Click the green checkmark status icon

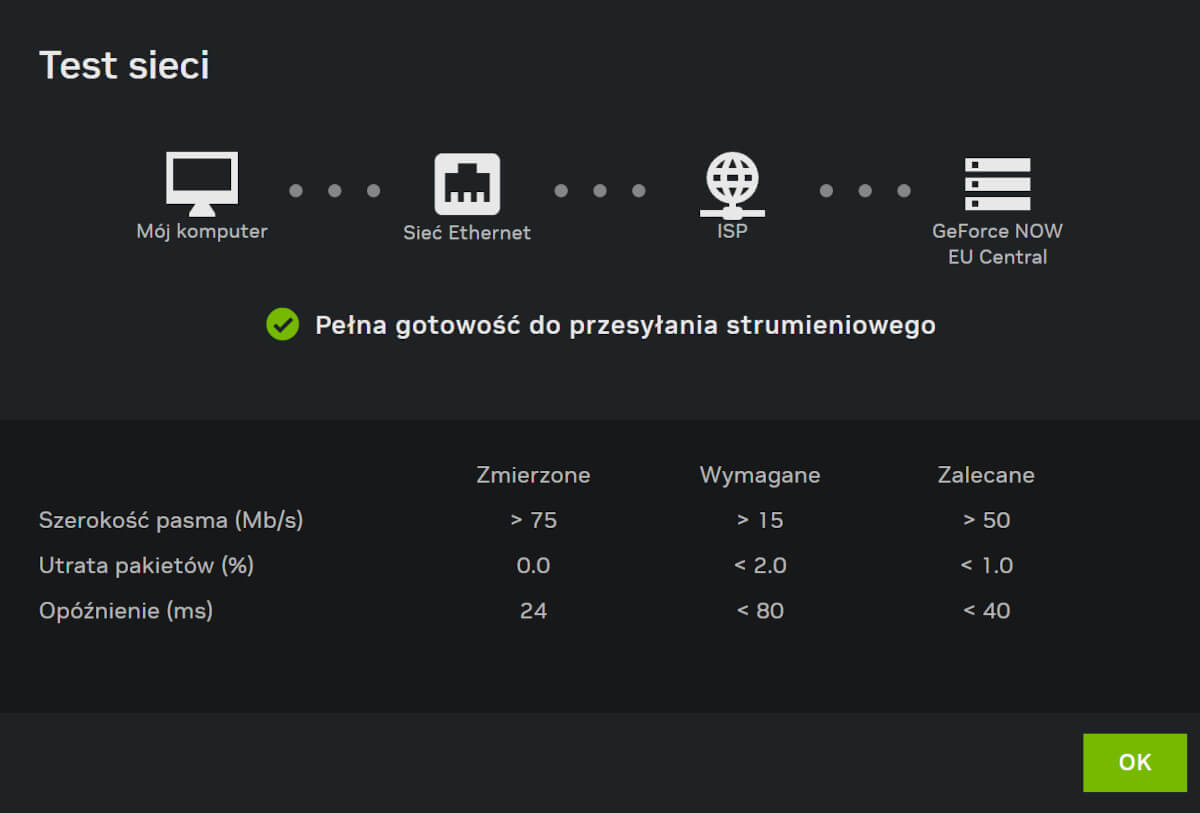[x=282, y=324]
